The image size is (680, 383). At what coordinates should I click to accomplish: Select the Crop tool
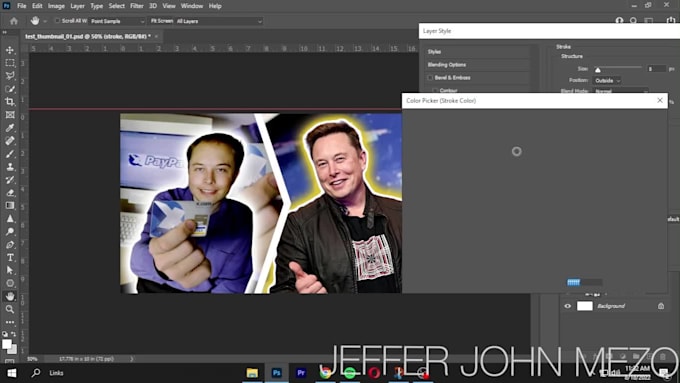tap(10, 102)
